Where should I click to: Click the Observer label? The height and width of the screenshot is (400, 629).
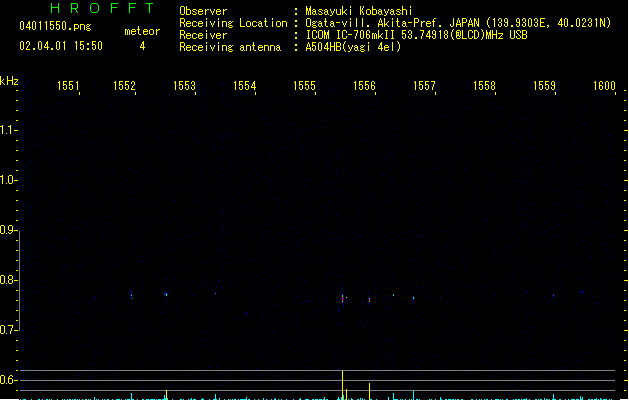pos(203,11)
